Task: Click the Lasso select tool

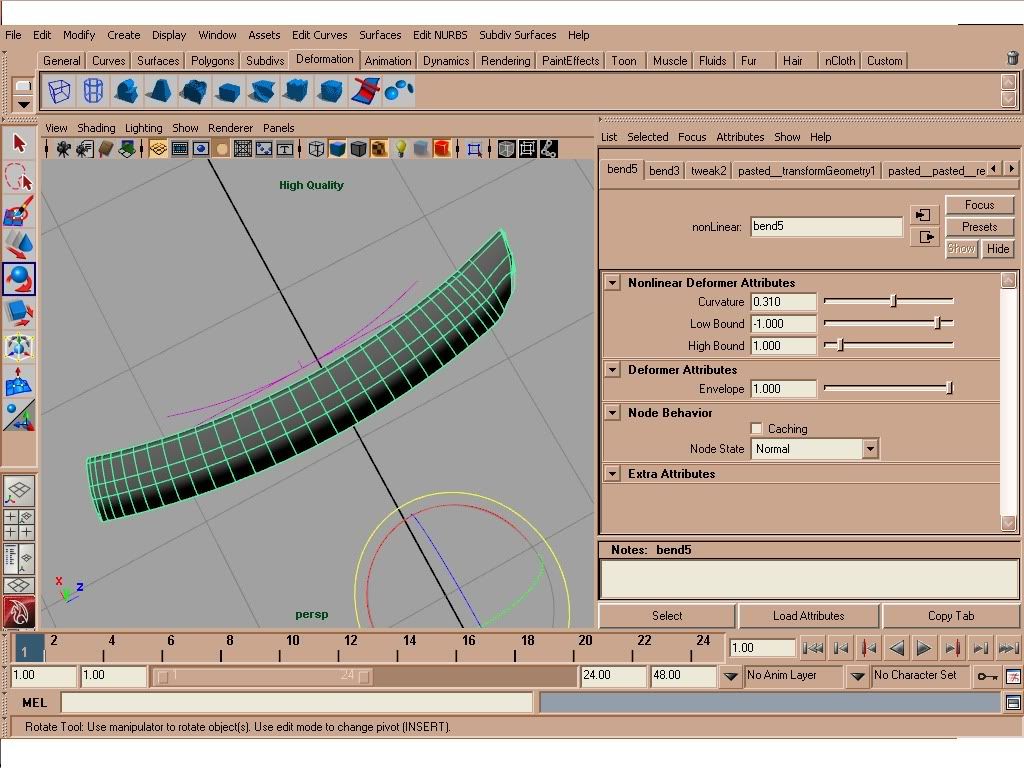Action: coord(19,178)
